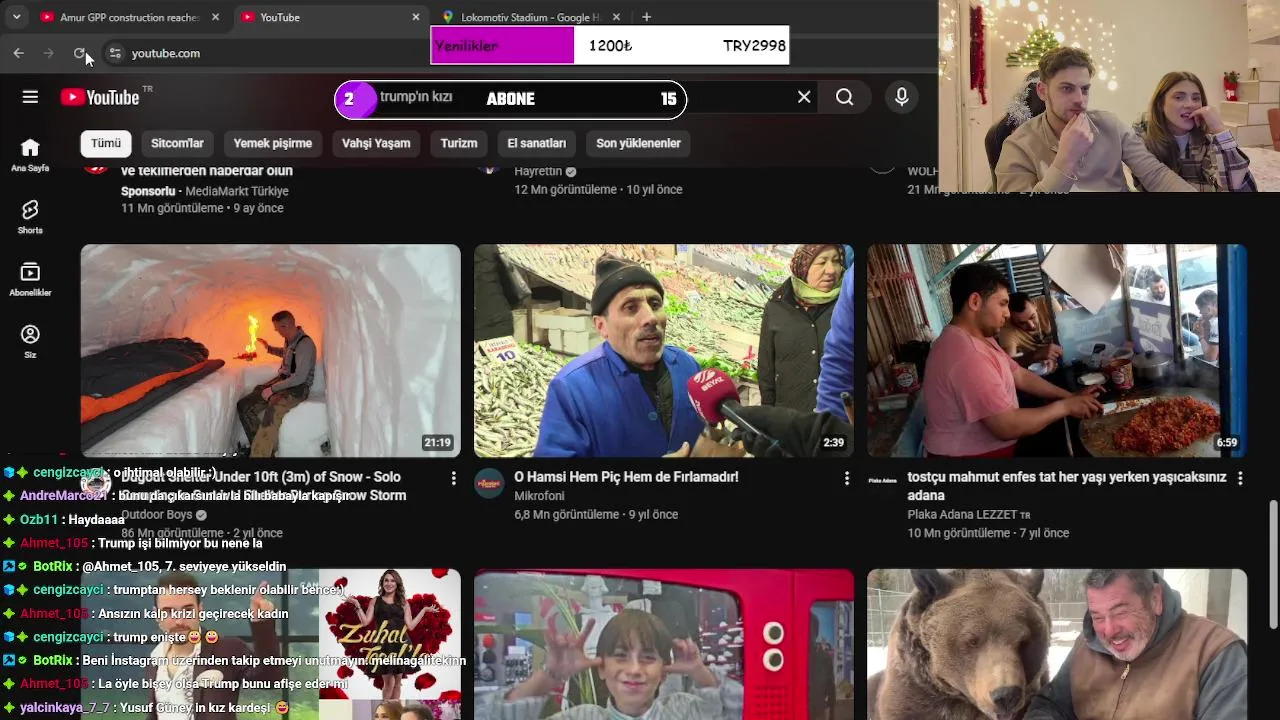View site information icon in address bar
Image resolution: width=1280 pixels, height=720 pixels.
(115, 53)
